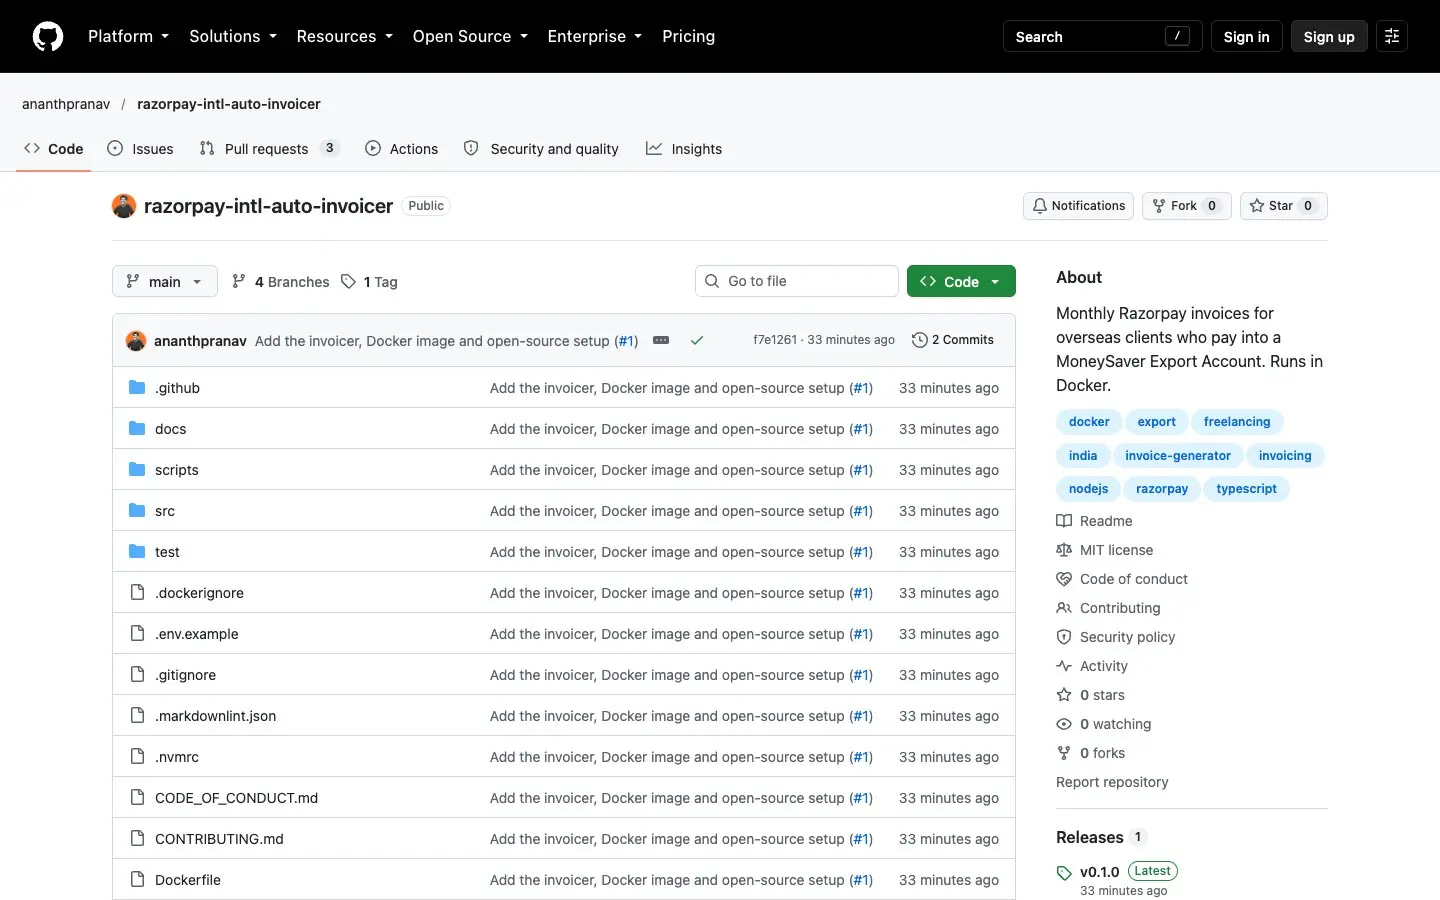Screen dimensions: 1440x900
Task: Open the Security and quality tab
Action: [541, 149]
